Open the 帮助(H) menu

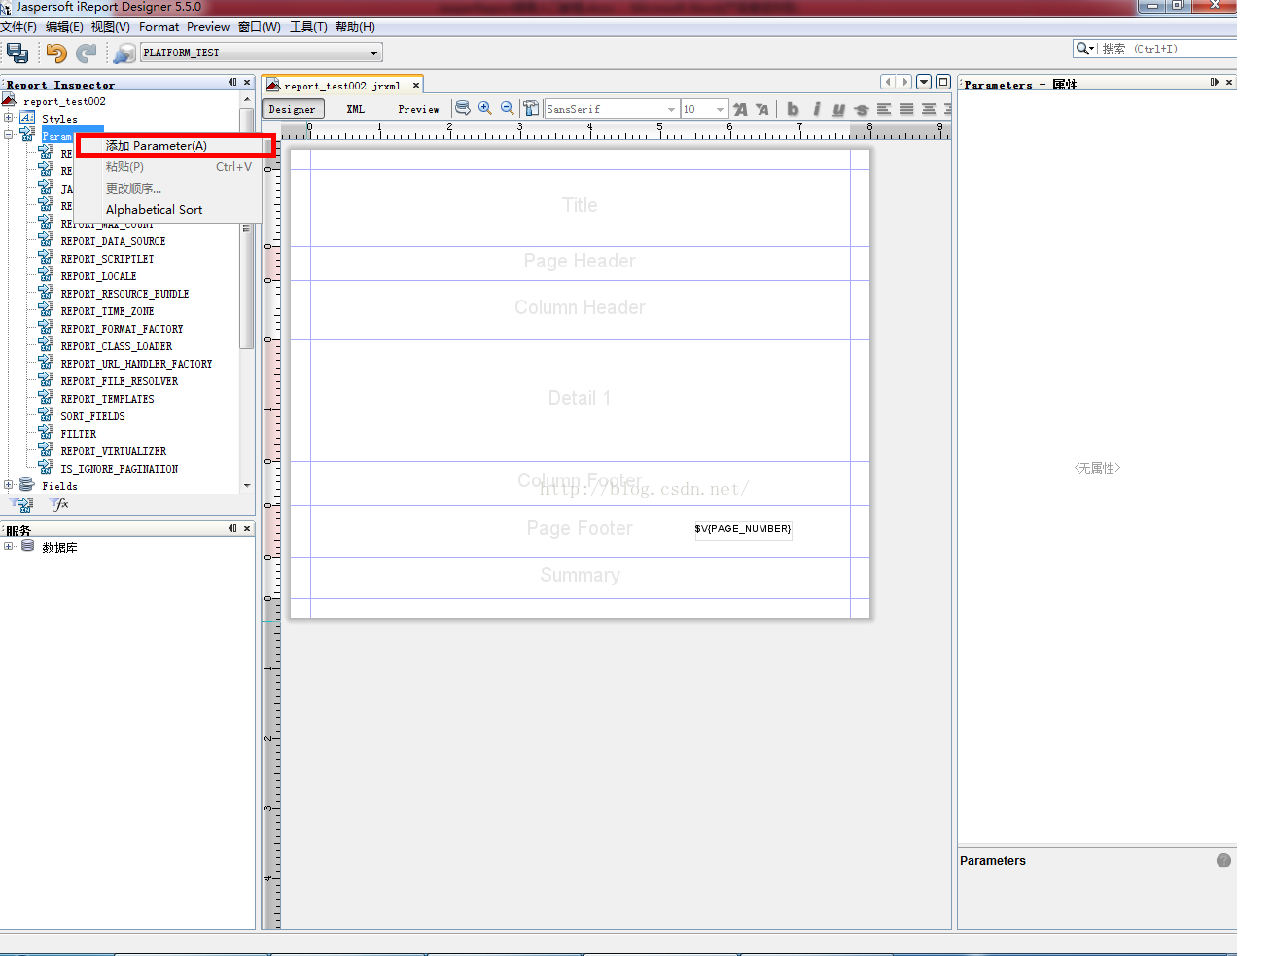click(x=355, y=27)
